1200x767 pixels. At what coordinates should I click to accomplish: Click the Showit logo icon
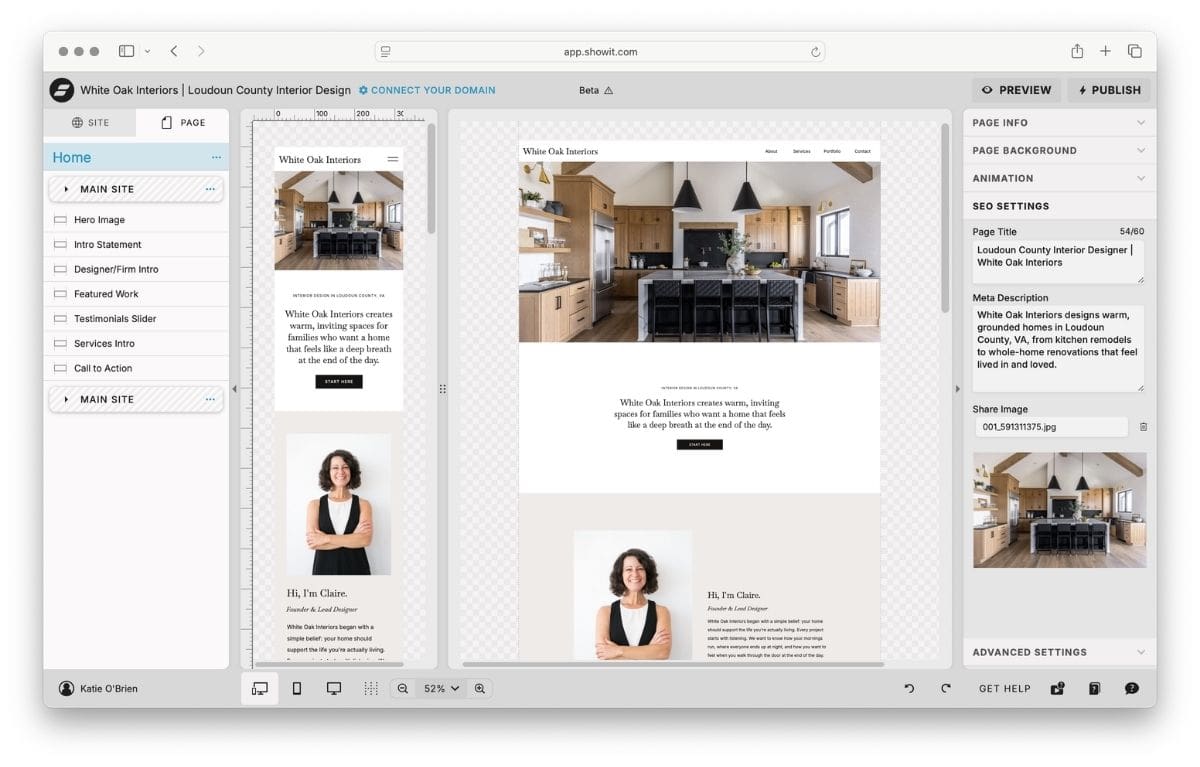coord(62,90)
